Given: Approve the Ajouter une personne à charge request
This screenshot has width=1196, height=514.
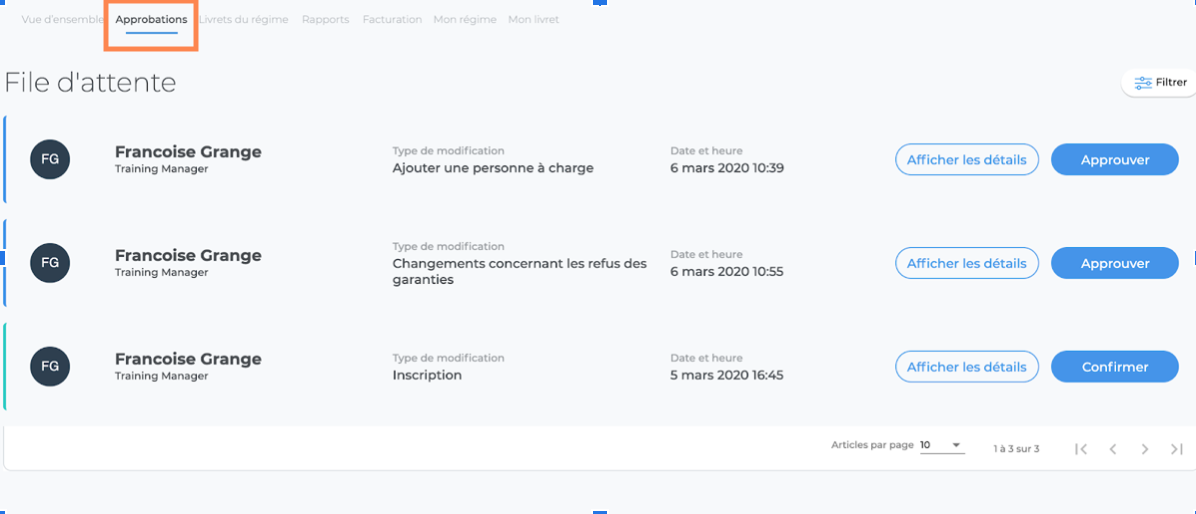Looking at the screenshot, I should tap(1115, 160).
